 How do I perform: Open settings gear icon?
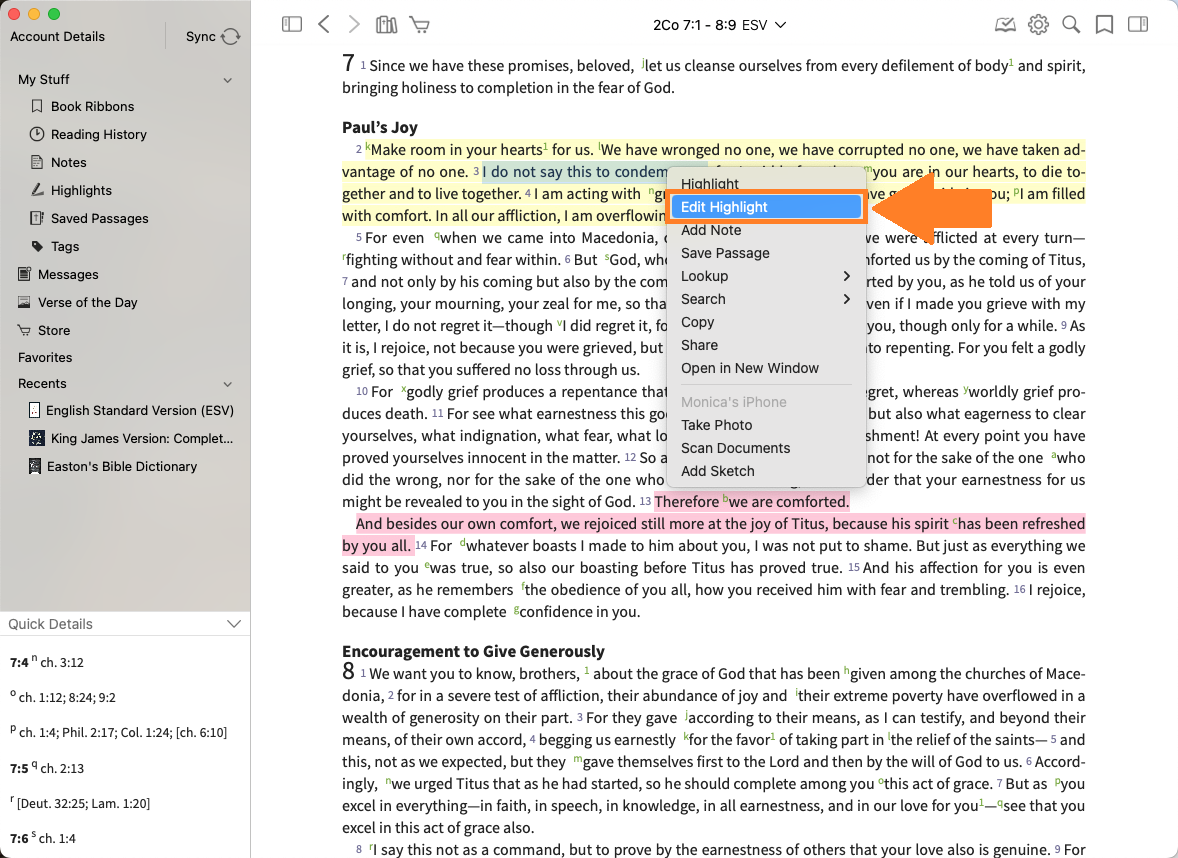point(1038,25)
